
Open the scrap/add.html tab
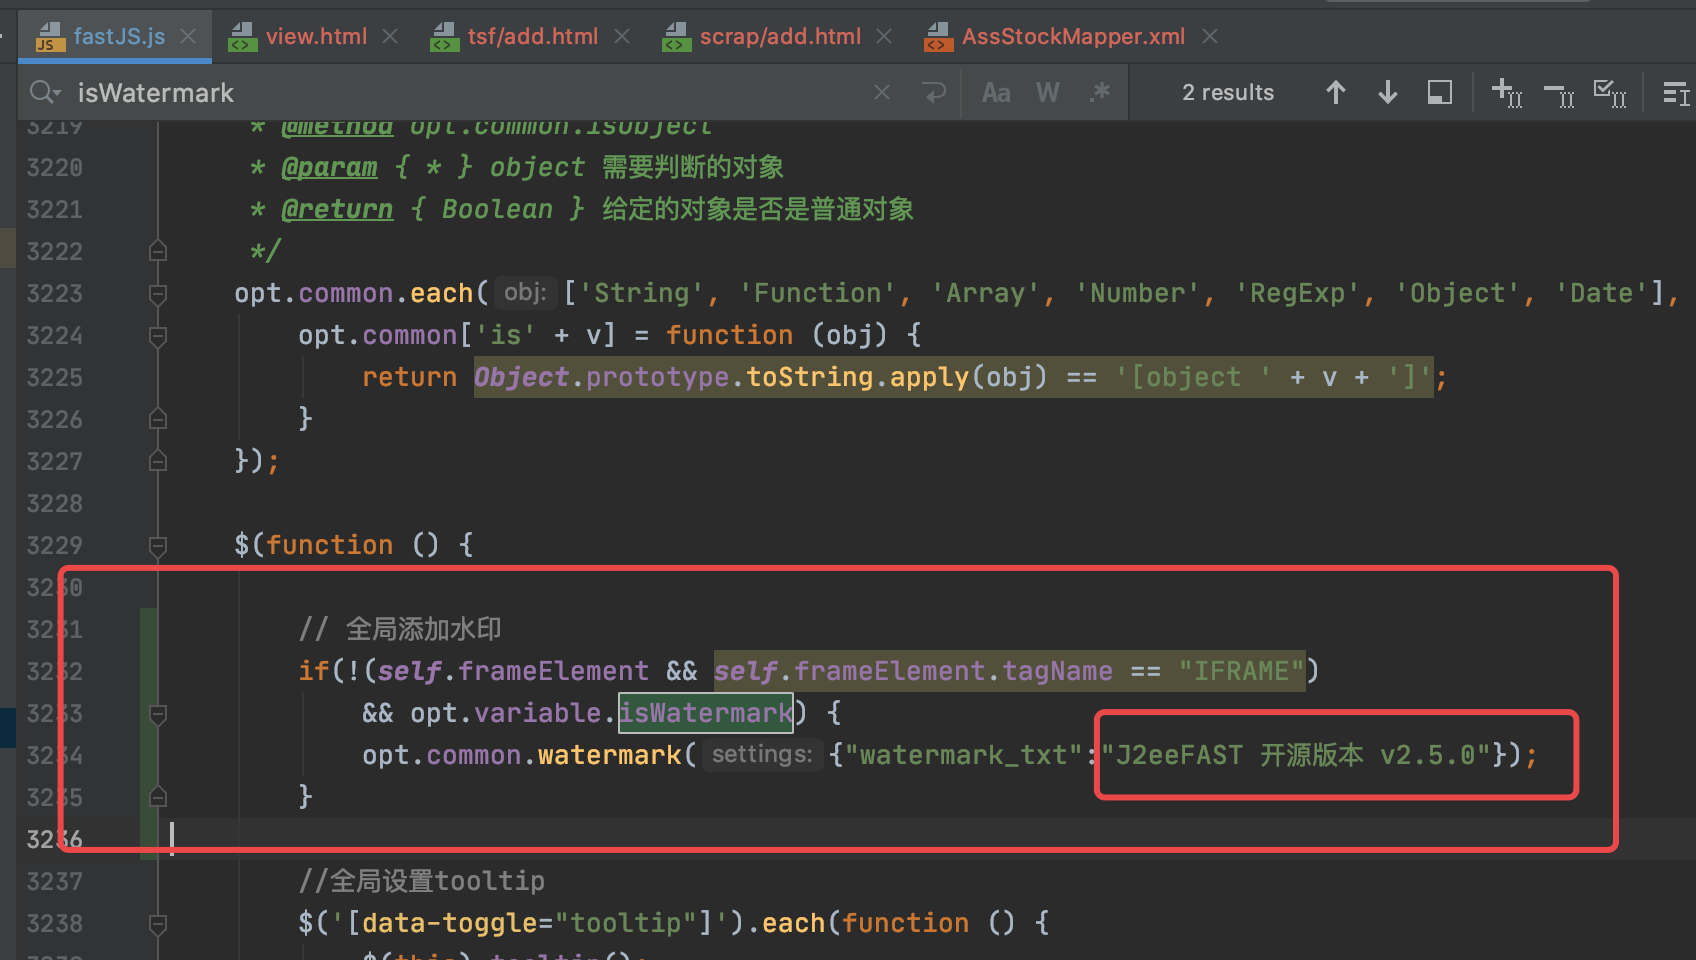coord(780,37)
